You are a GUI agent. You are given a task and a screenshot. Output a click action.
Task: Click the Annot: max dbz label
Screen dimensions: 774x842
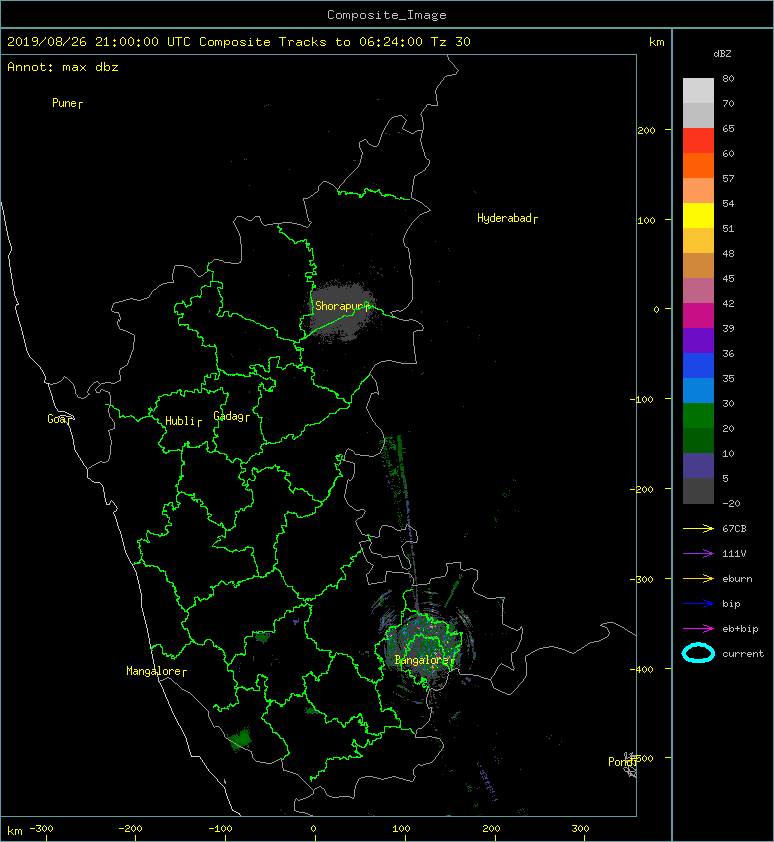(63, 67)
